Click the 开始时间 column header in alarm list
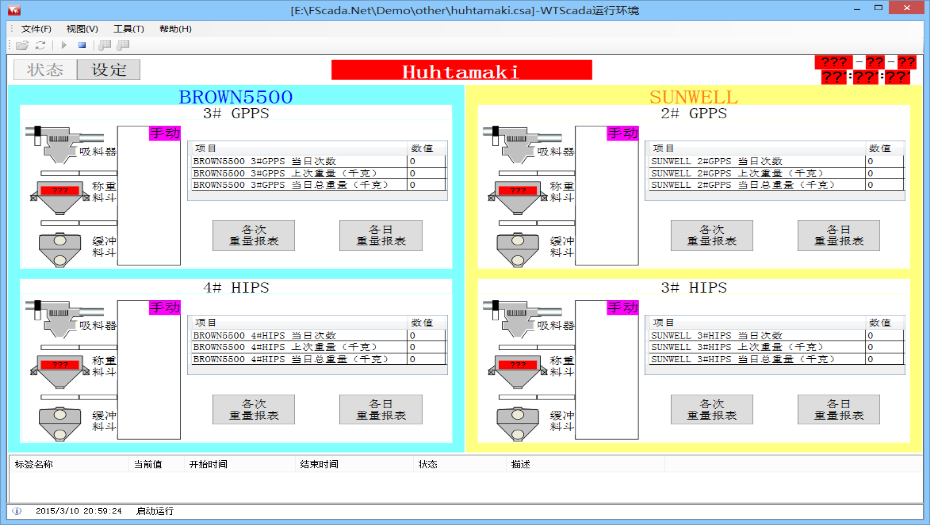The height and width of the screenshot is (526, 931). [x=239, y=464]
